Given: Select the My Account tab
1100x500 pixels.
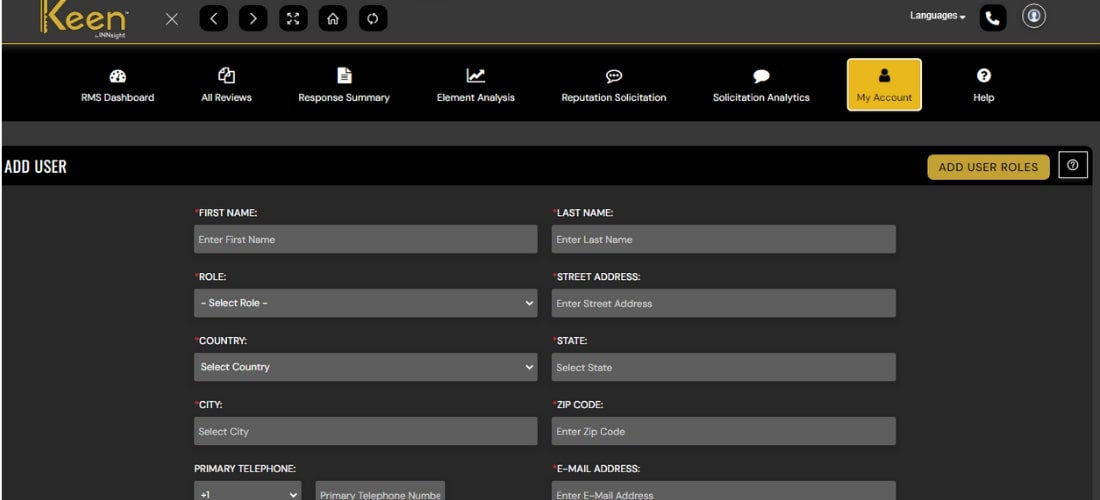Looking at the screenshot, I should [884, 85].
